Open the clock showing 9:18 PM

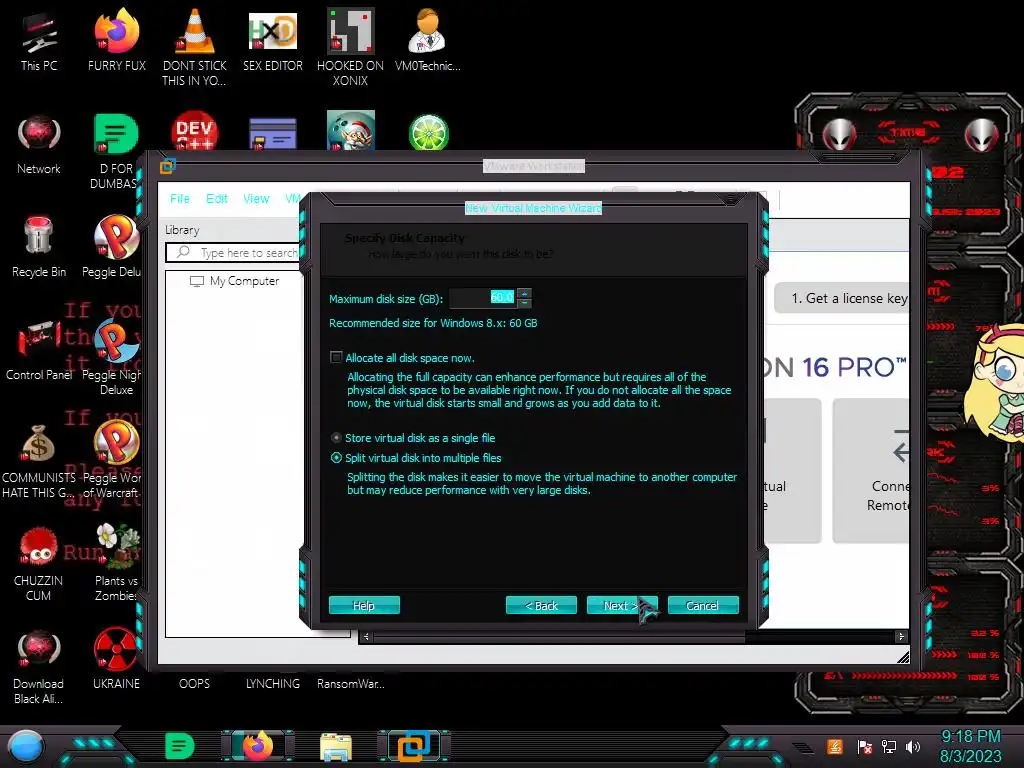(x=970, y=746)
